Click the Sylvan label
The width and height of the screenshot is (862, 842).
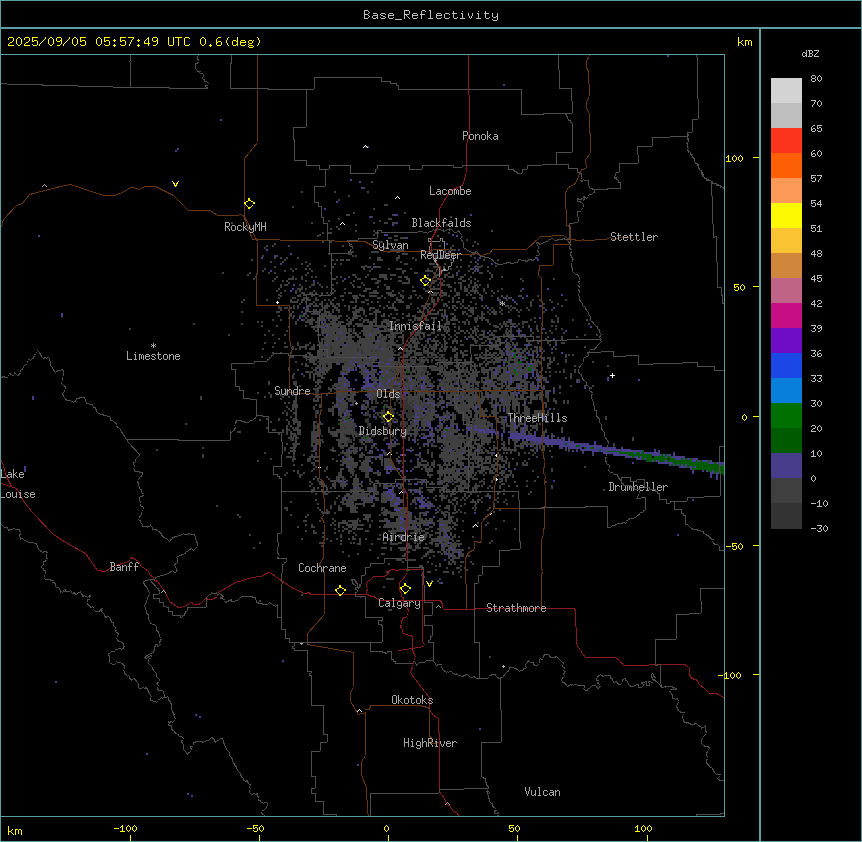390,245
